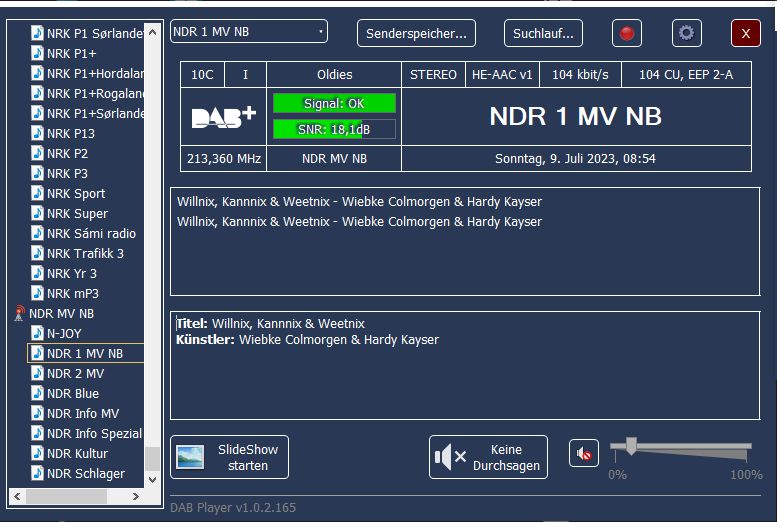Click the music note icon beside N-JOY
Viewport: 777px width, 522px height.
coord(37,334)
